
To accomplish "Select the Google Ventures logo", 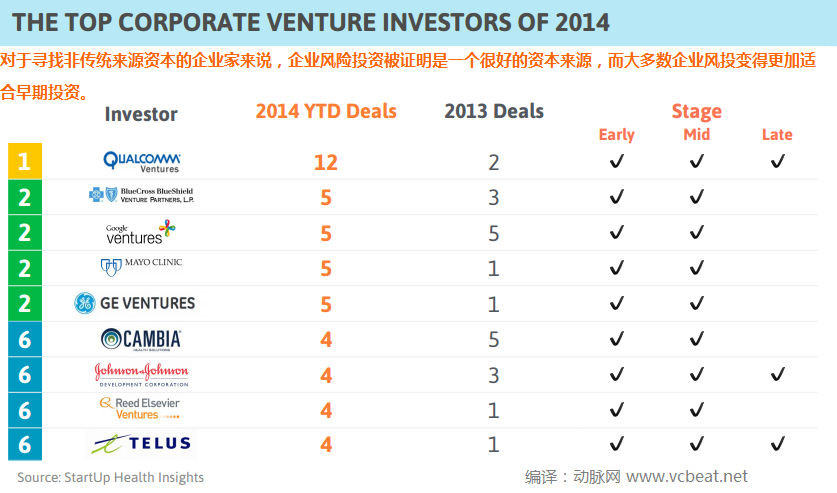I will click(x=141, y=232).
